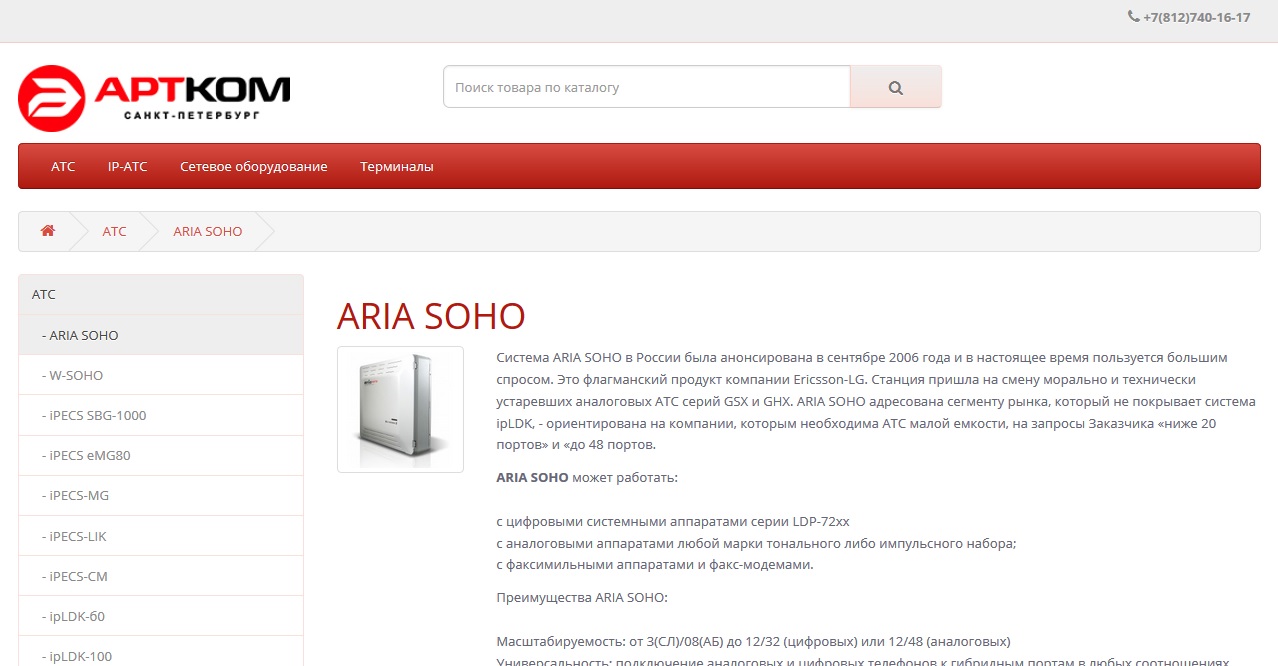
Task: Select ARIA SOHO in the sidebar list
Action: 161,335
